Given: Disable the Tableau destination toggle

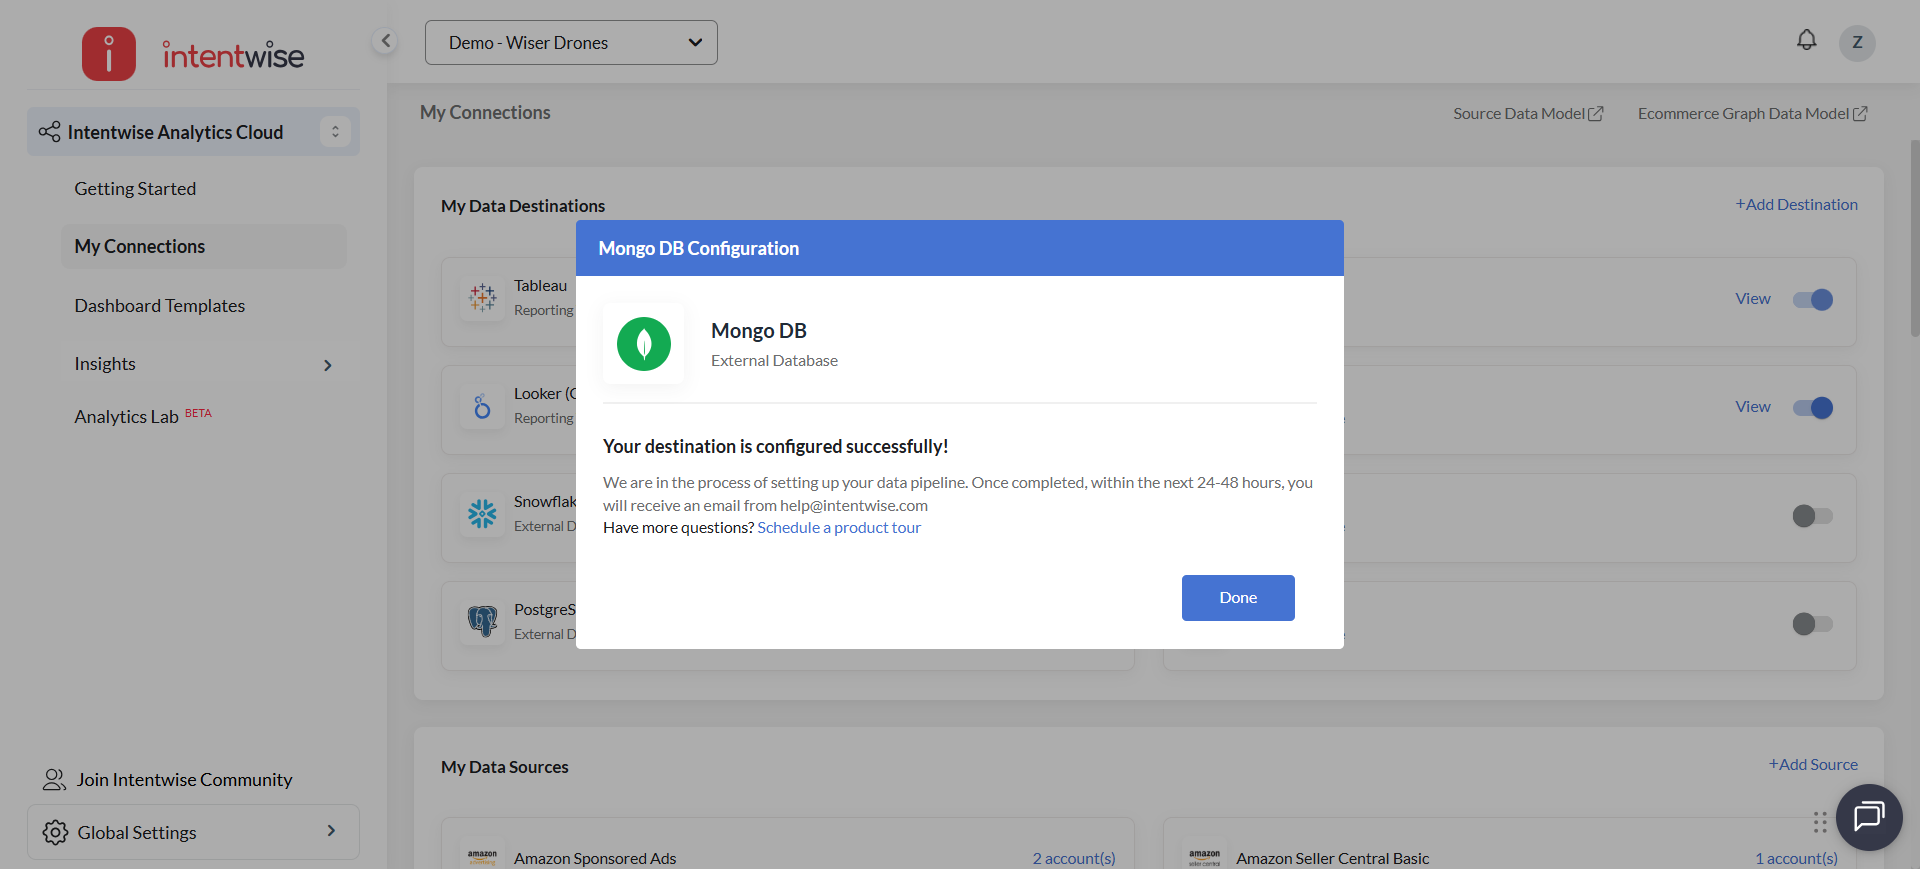Looking at the screenshot, I should [x=1812, y=300].
